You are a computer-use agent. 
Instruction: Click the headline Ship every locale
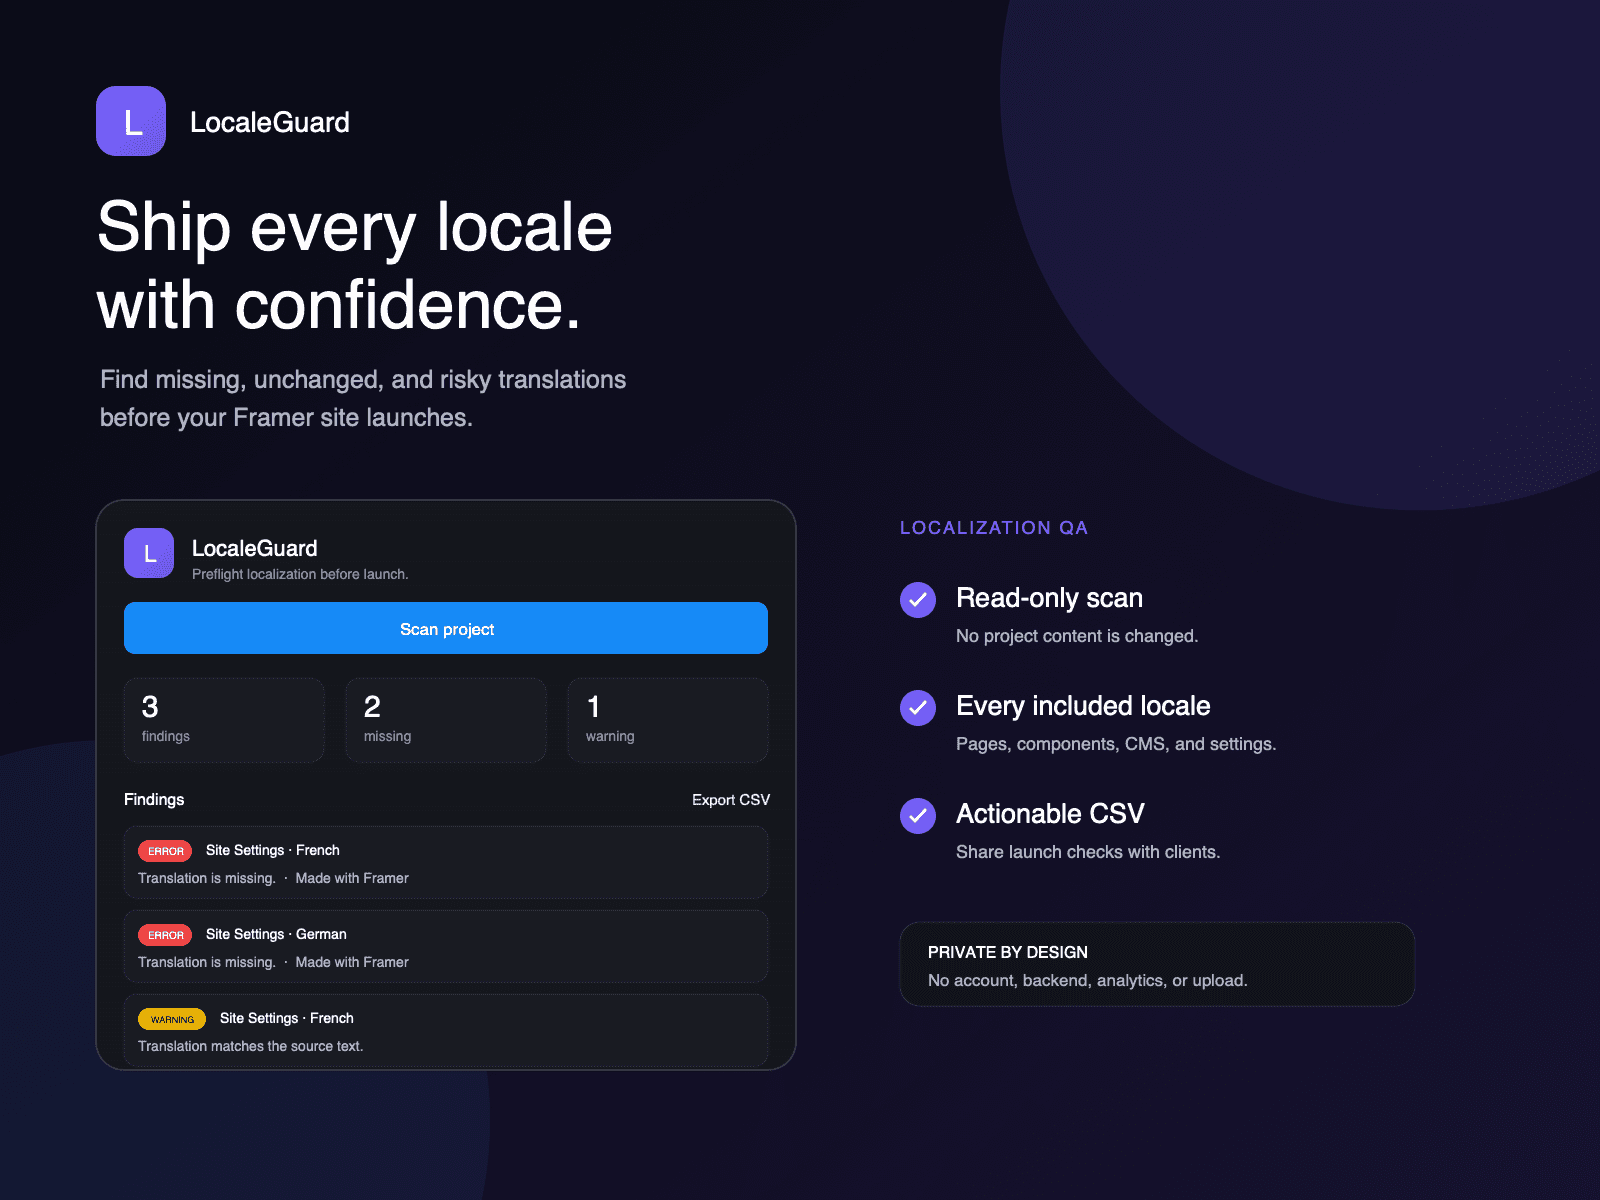coord(355,227)
